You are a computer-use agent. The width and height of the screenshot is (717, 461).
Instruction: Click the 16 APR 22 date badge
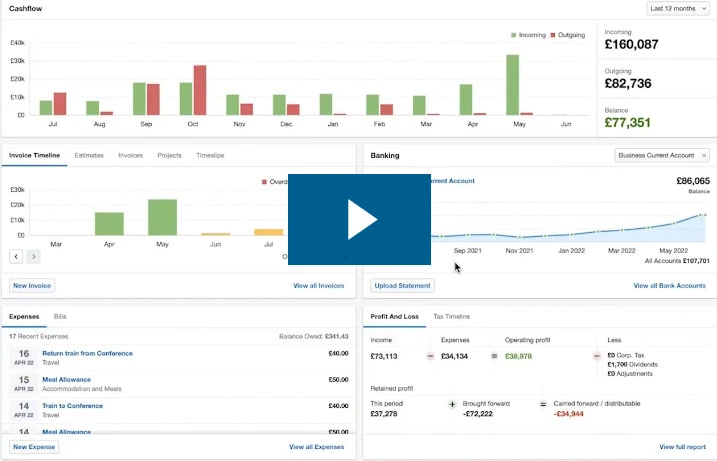24,357
